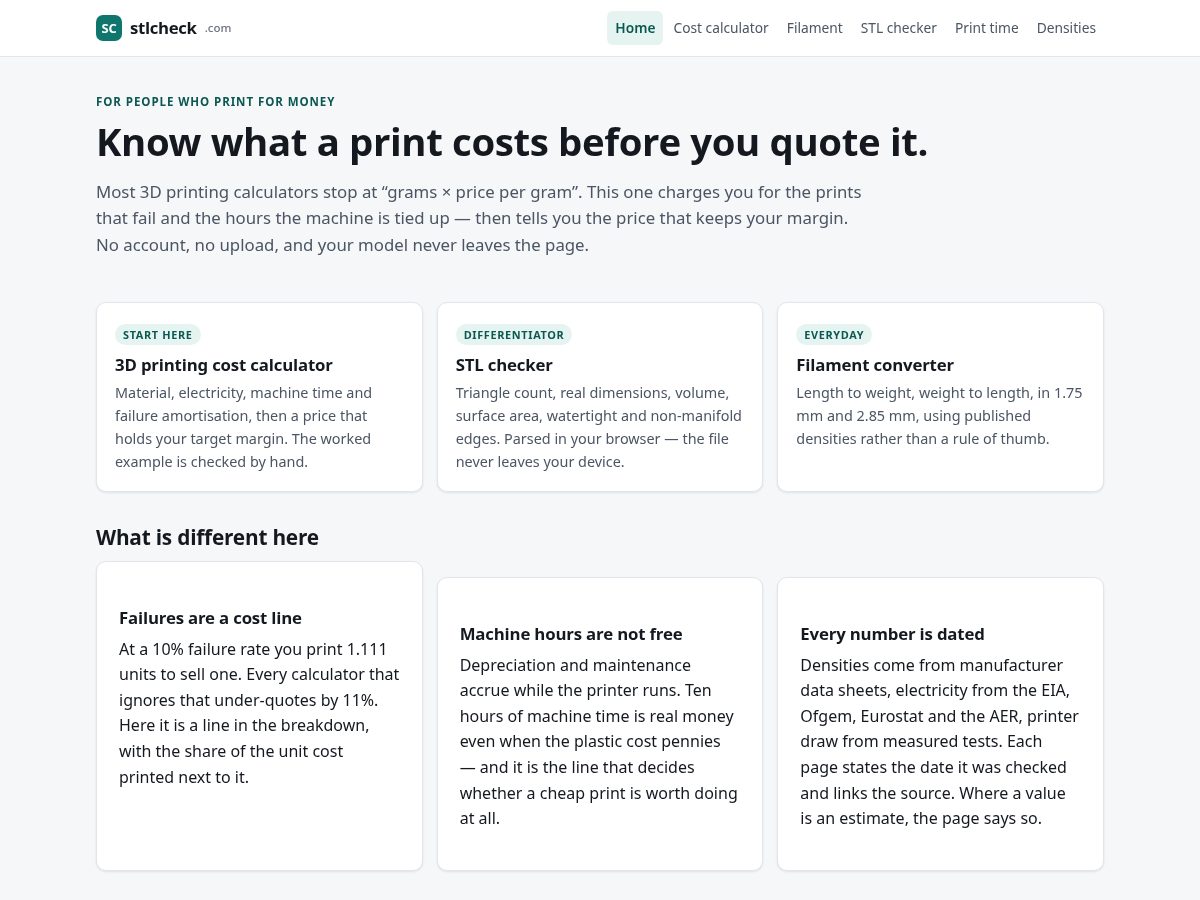Open the 3D printing cost calculator card
The image size is (1200, 900).
point(259,397)
